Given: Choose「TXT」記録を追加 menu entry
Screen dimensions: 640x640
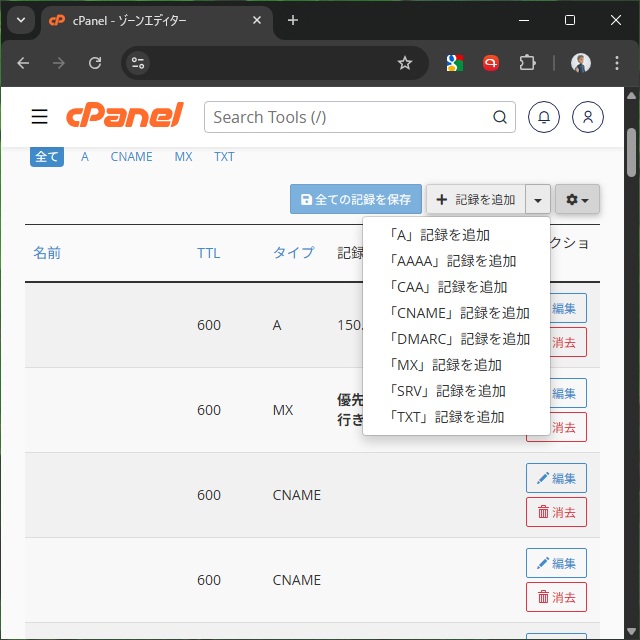Looking at the screenshot, I should click(447, 417).
